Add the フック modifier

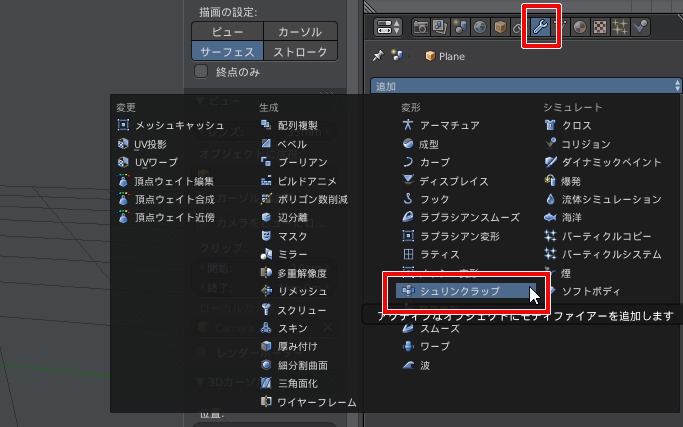coord(426,199)
